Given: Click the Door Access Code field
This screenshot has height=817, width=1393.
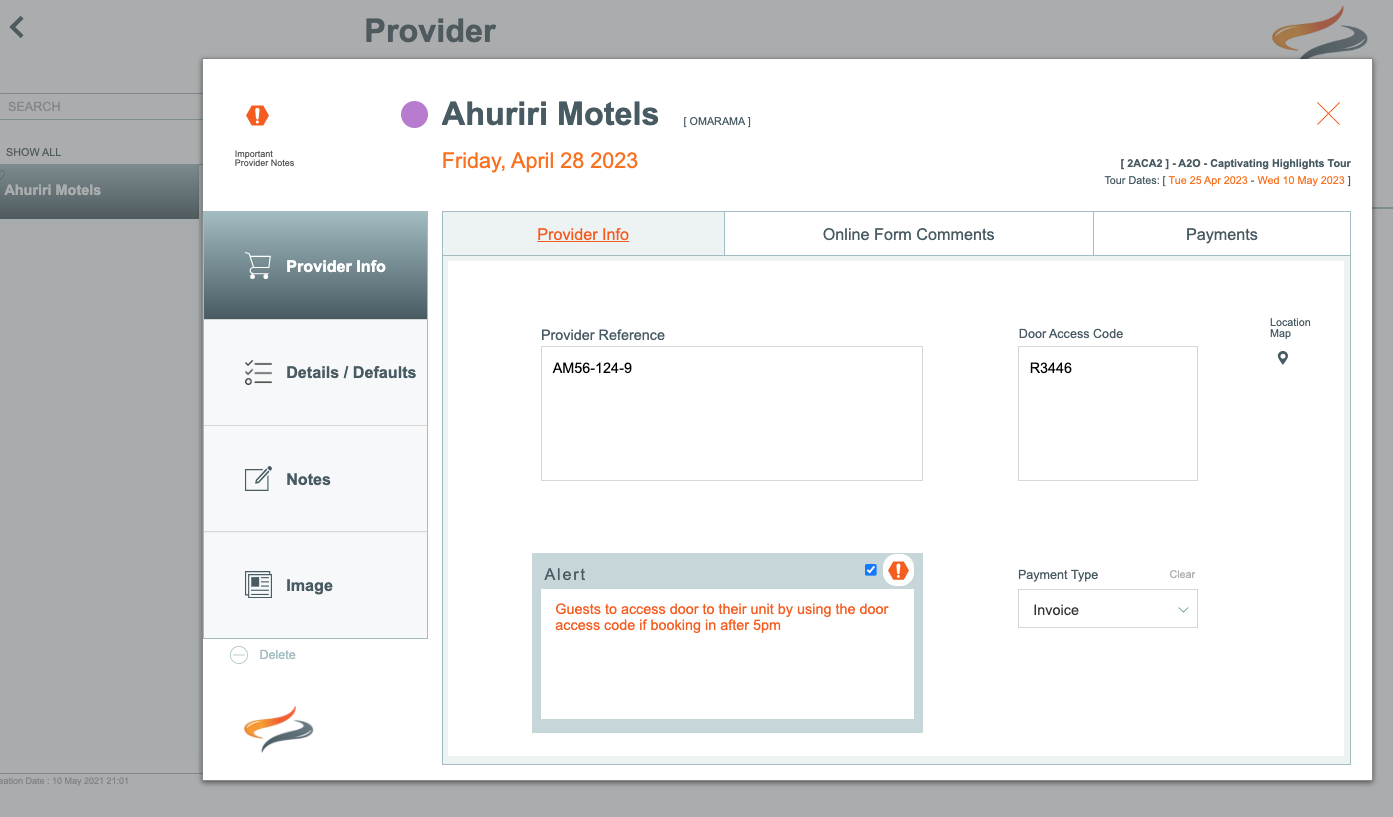Looking at the screenshot, I should point(1107,413).
